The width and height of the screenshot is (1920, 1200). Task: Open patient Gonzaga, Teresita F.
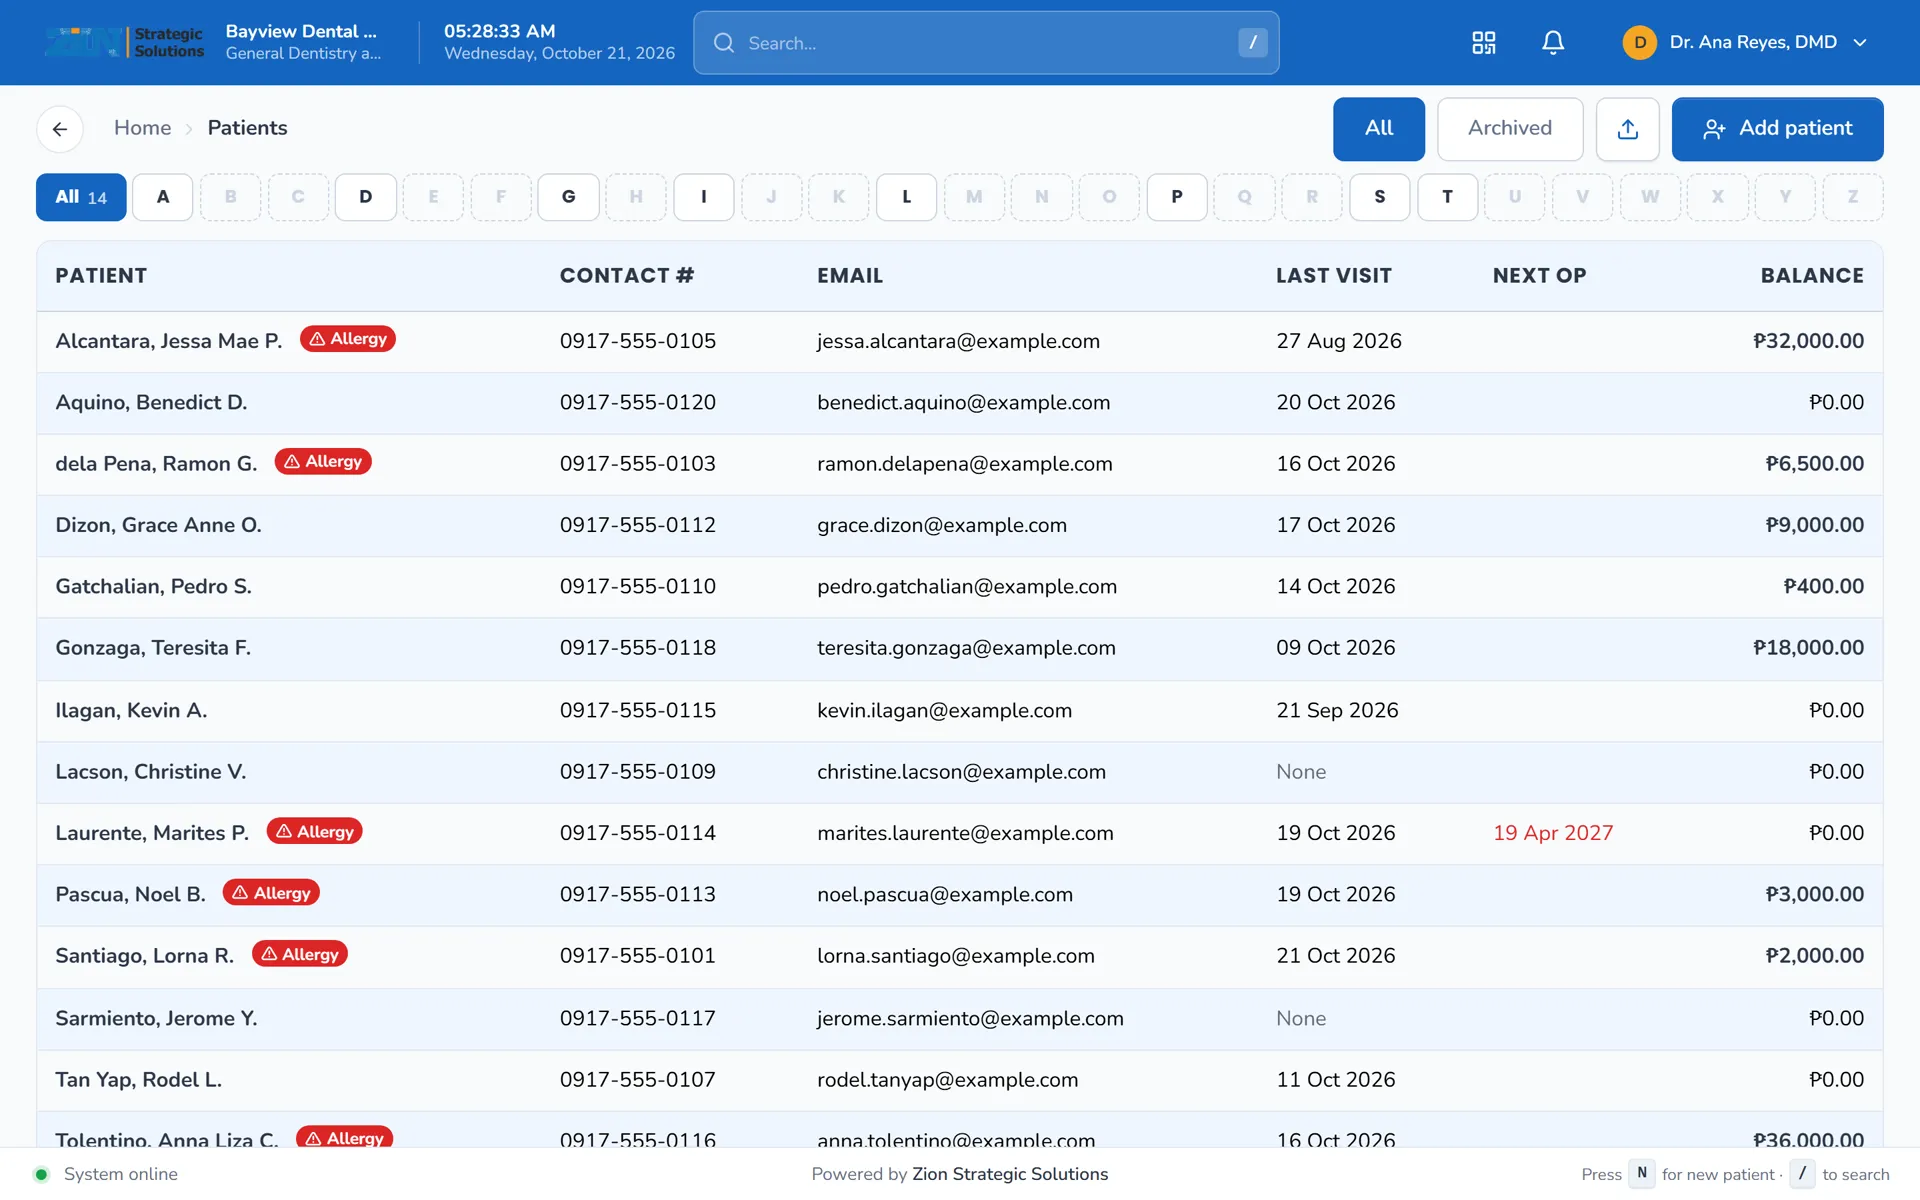click(x=153, y=648)
